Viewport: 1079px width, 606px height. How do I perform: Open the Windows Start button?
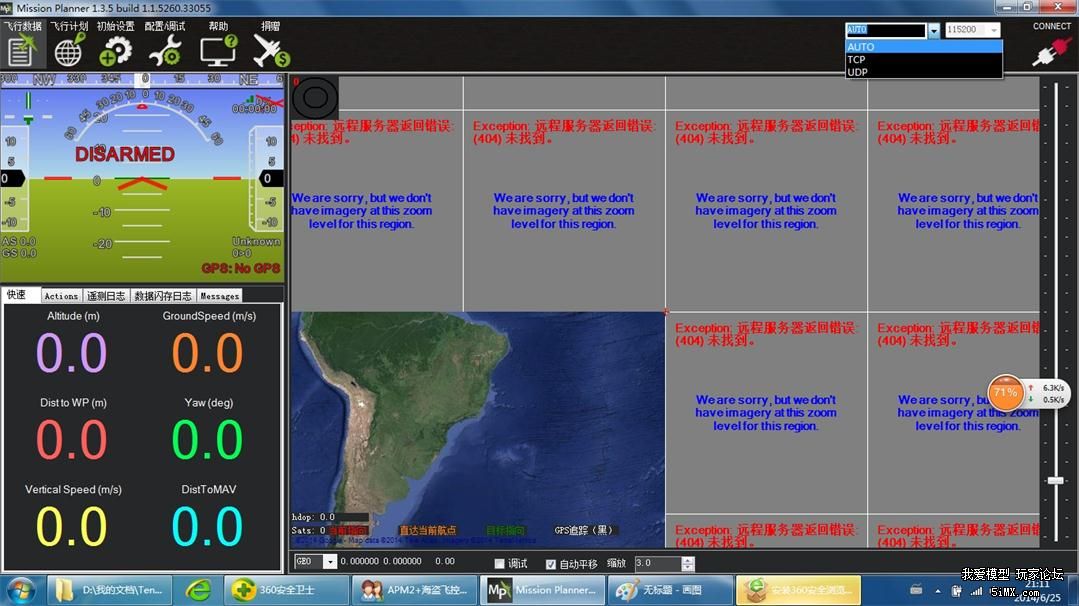pyautogui.click(x=20, y=590)
